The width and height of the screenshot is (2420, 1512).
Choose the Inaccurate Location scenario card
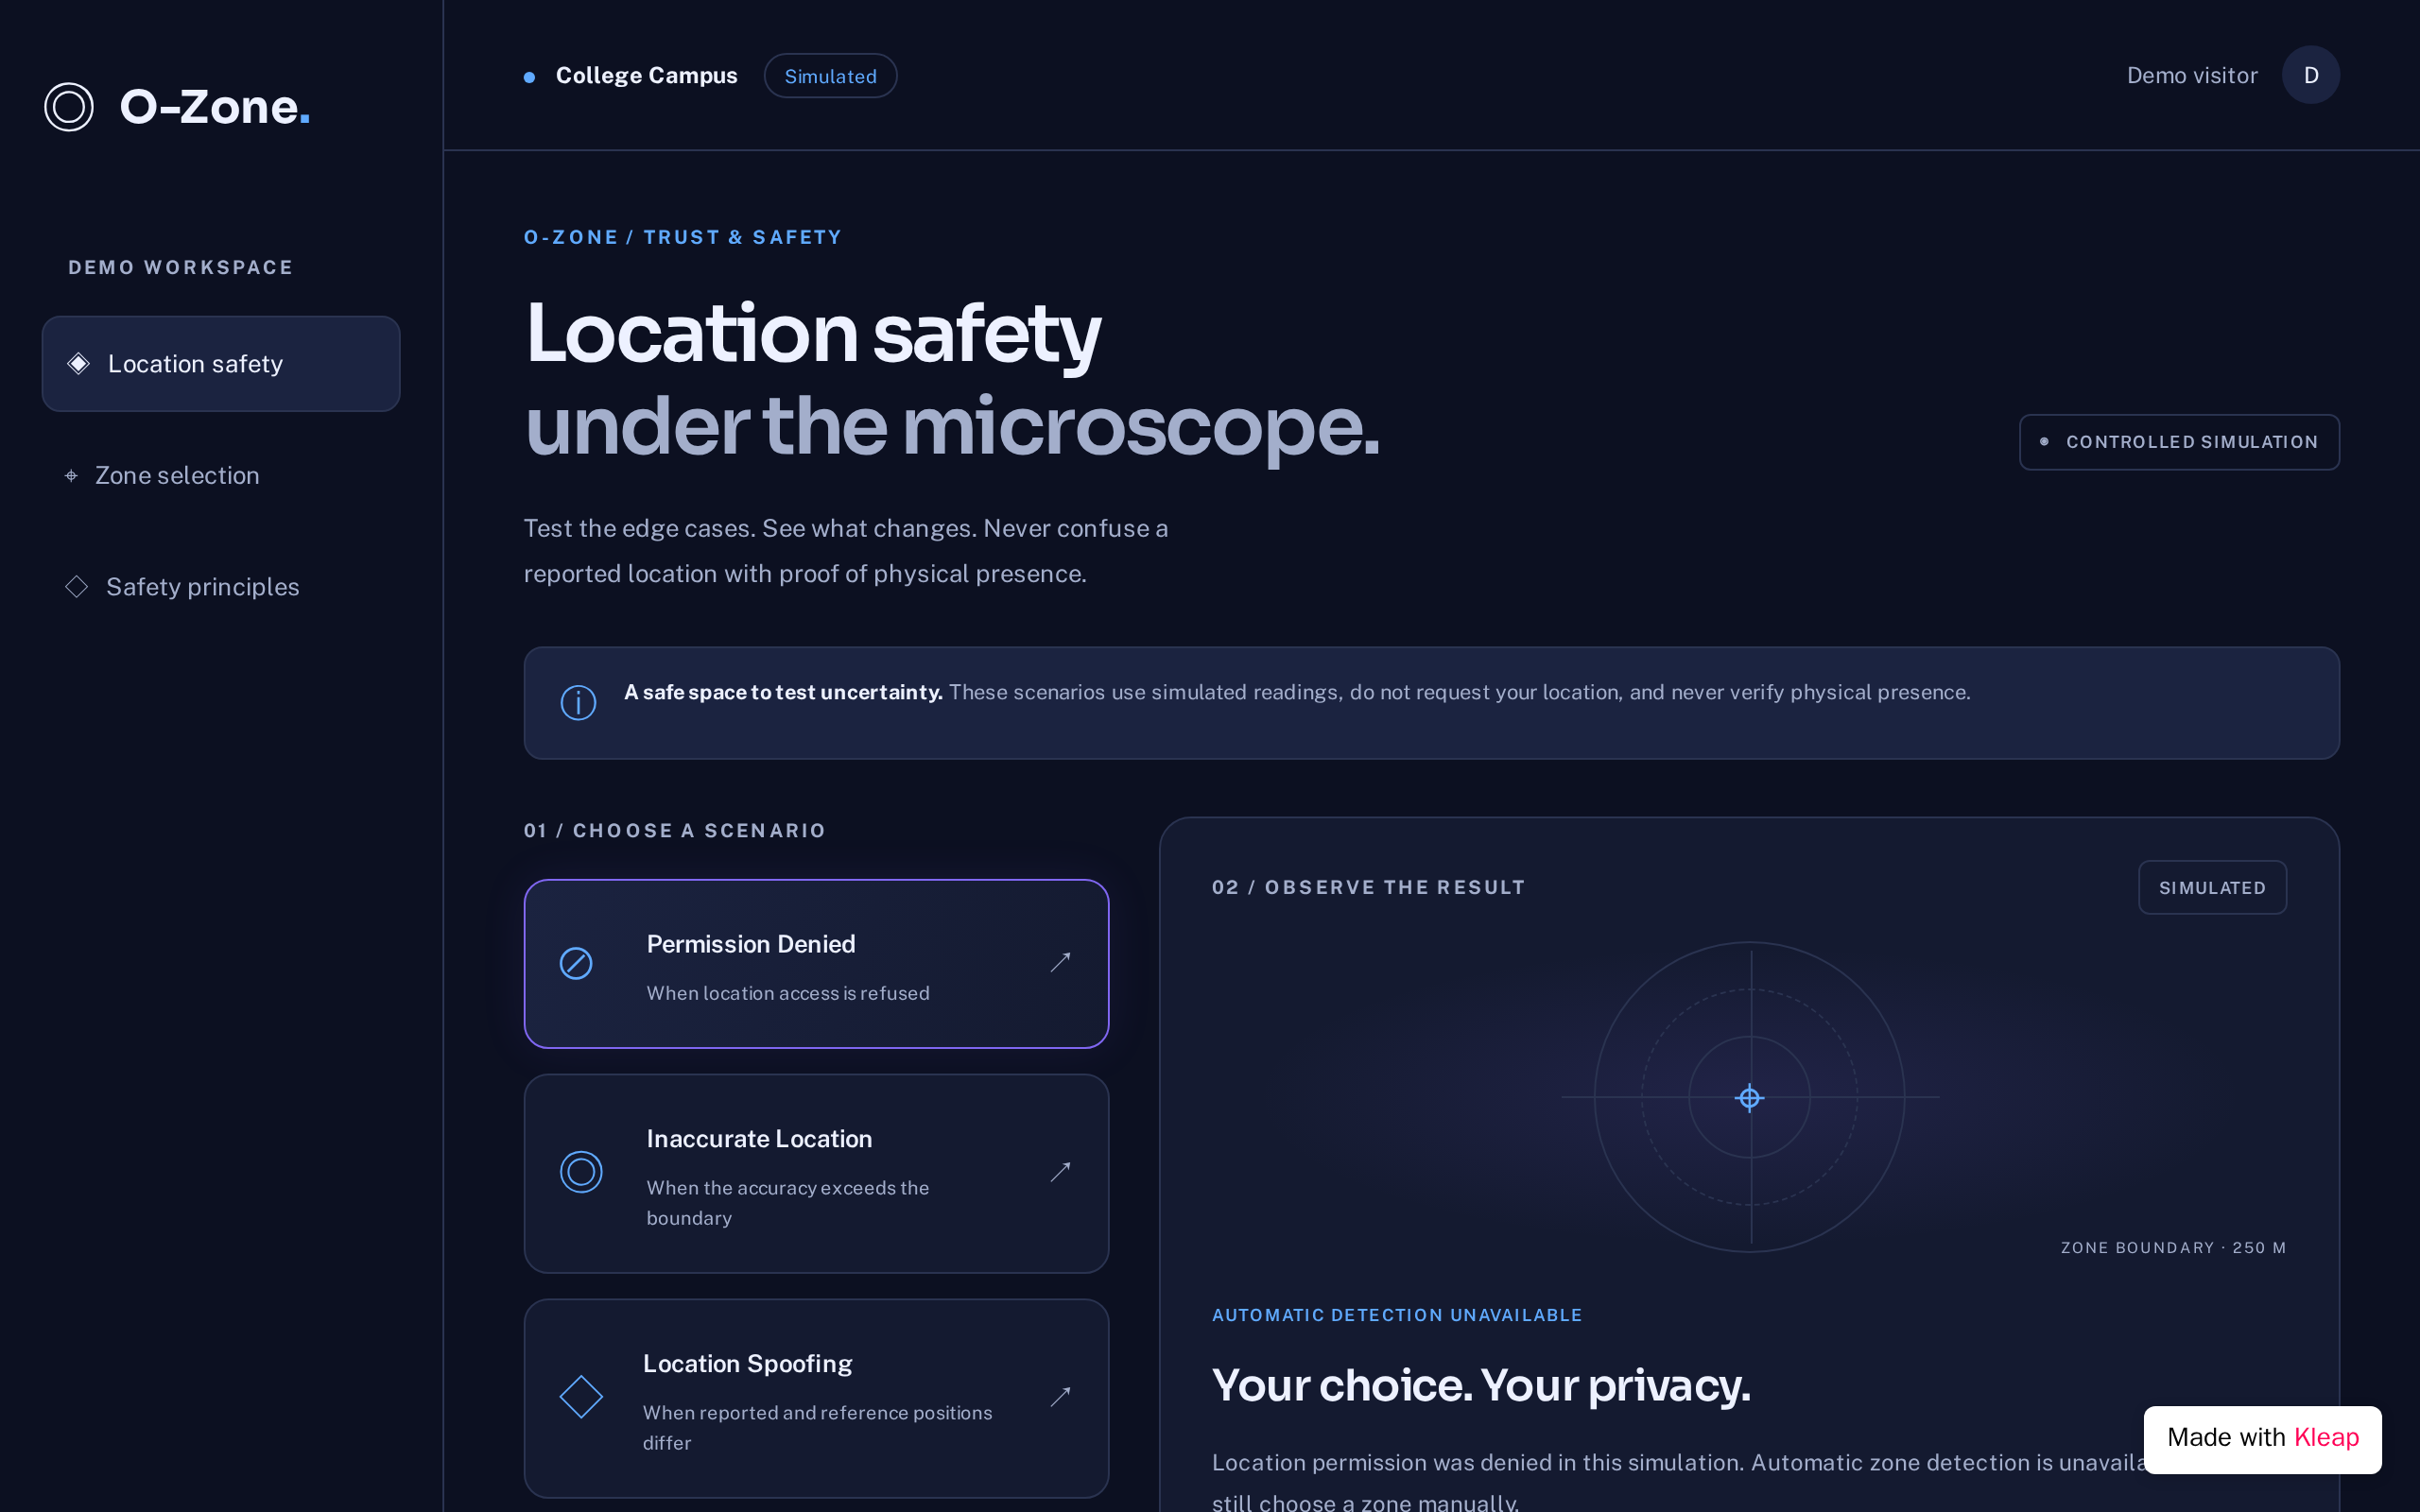click(x=816, y=1174)
